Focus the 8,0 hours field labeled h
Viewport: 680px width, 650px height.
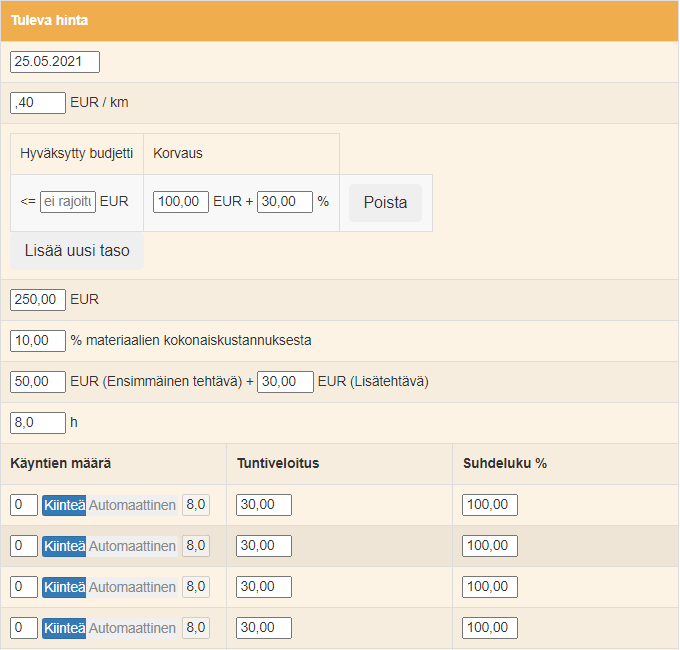38,423
